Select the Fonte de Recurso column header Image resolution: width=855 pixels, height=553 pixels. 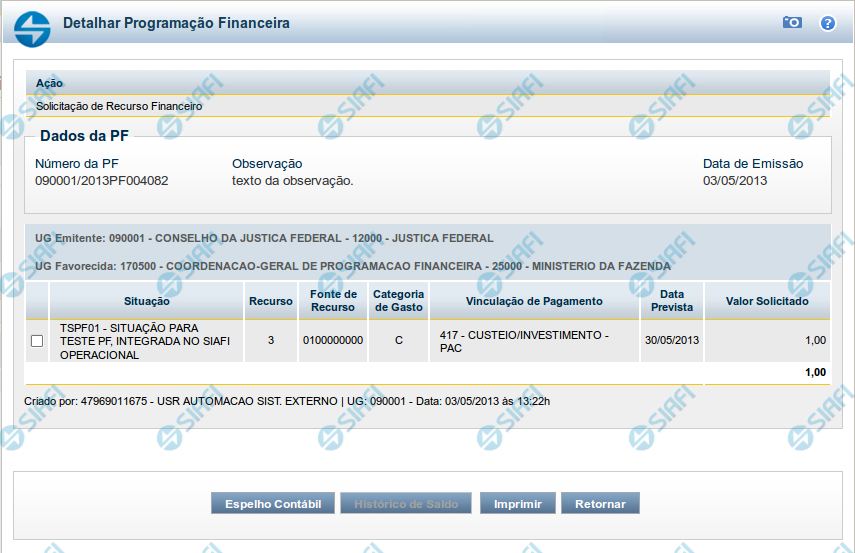pyautogui.click(x=333, y=301)
